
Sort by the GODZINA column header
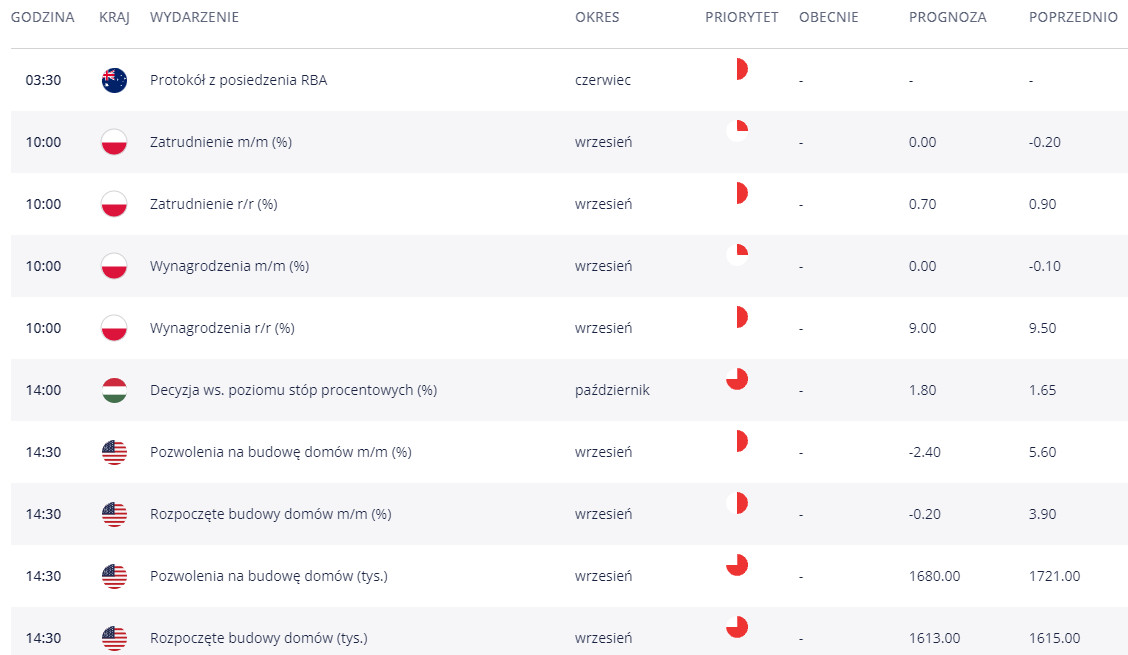[x=42, y=17]
